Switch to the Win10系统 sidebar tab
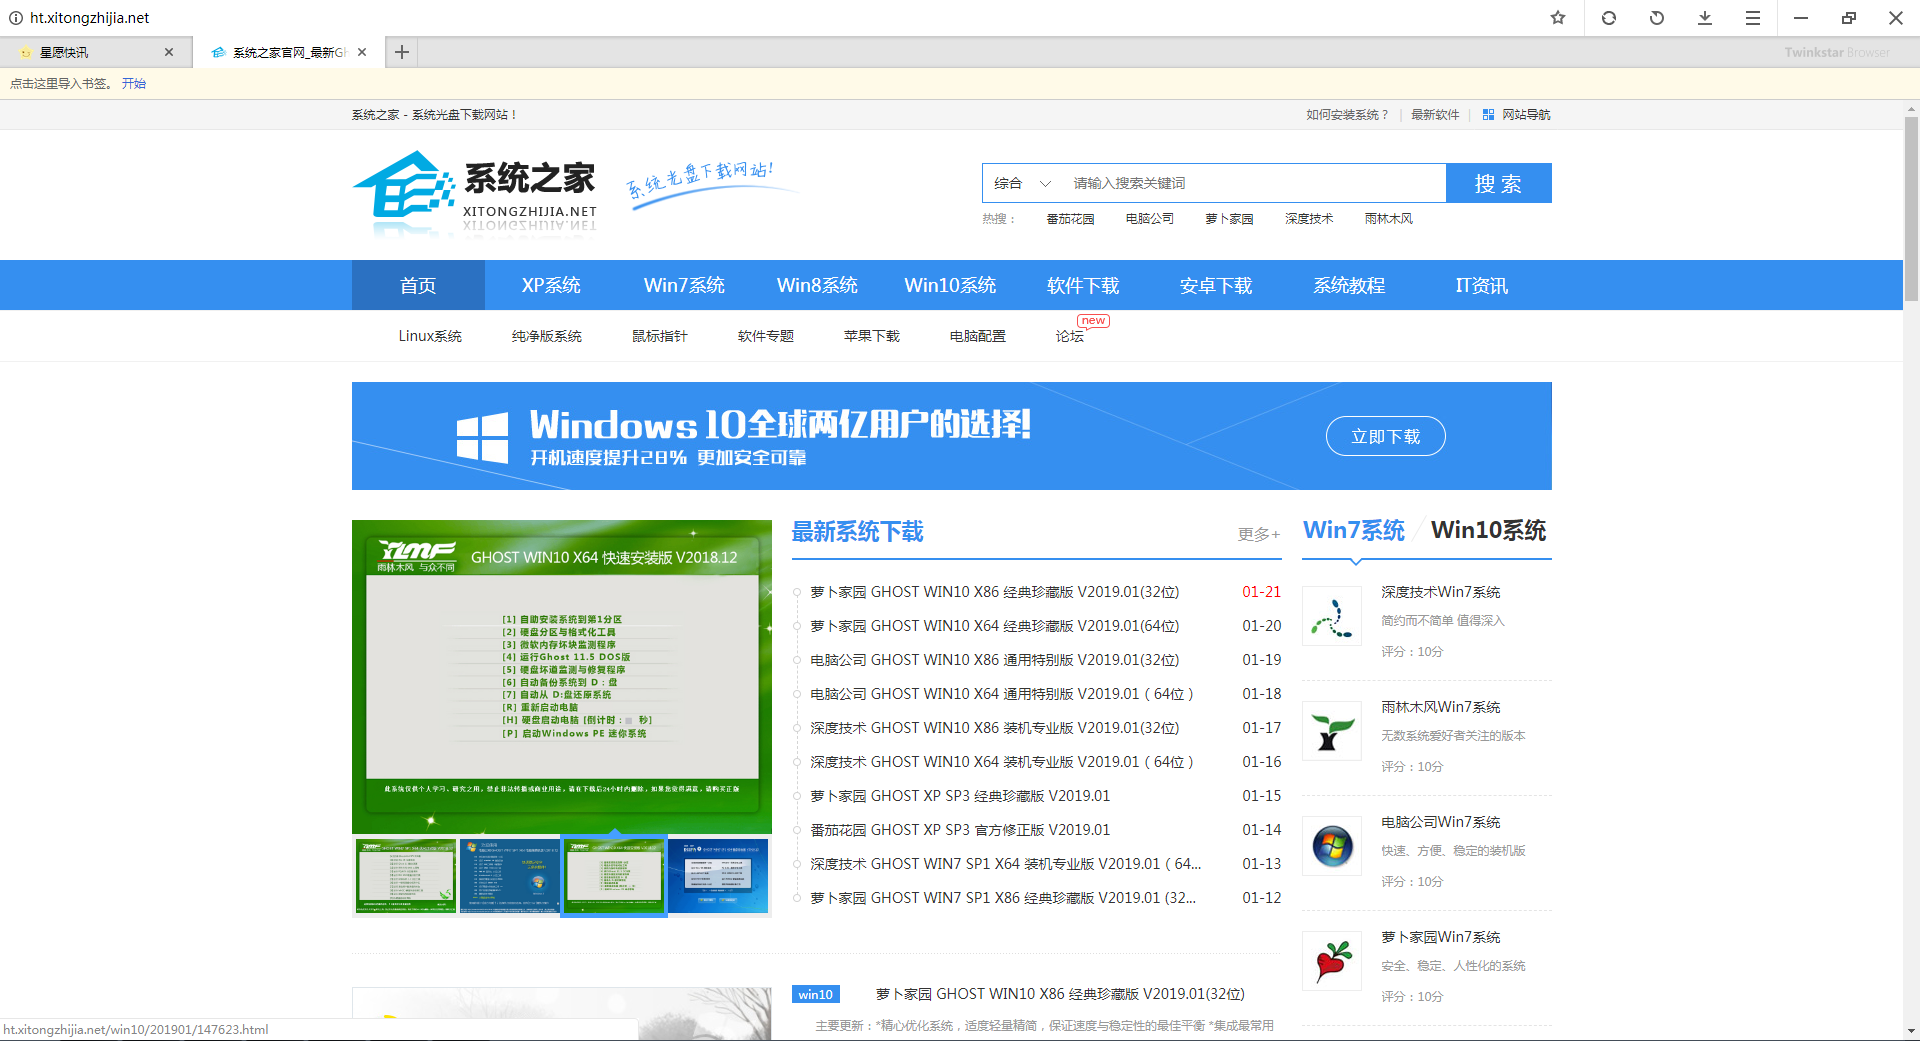Image resolution: width=1920 pixels, height=1041 pixels. tap(1488, 530)
